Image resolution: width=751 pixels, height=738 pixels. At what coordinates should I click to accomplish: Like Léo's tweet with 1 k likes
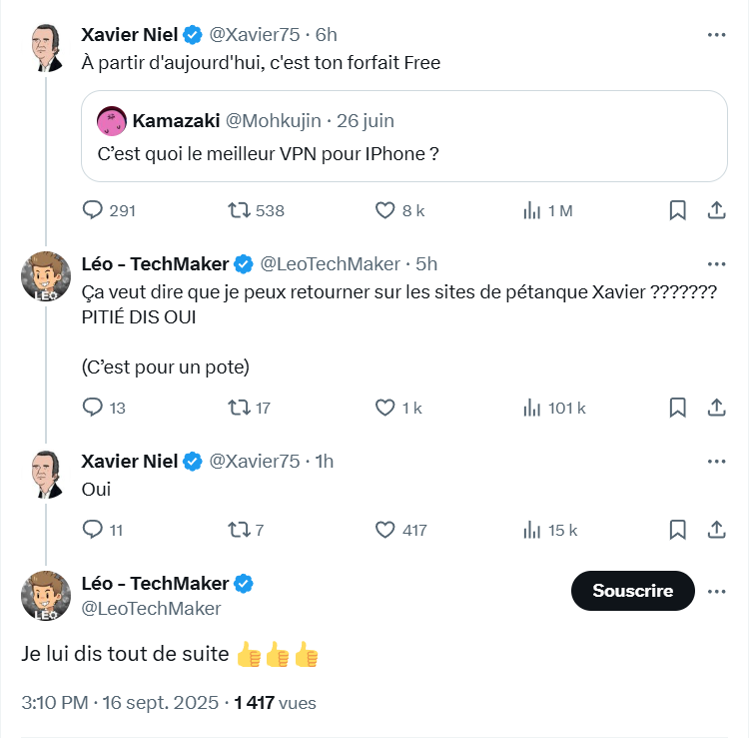(386, 407)
